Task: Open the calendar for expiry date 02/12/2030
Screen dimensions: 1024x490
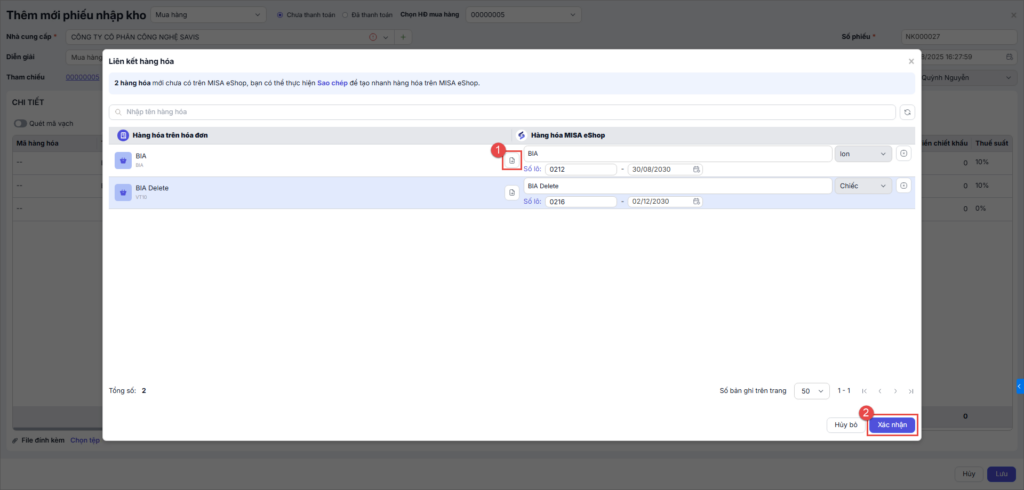Action: tap(696, 202)
